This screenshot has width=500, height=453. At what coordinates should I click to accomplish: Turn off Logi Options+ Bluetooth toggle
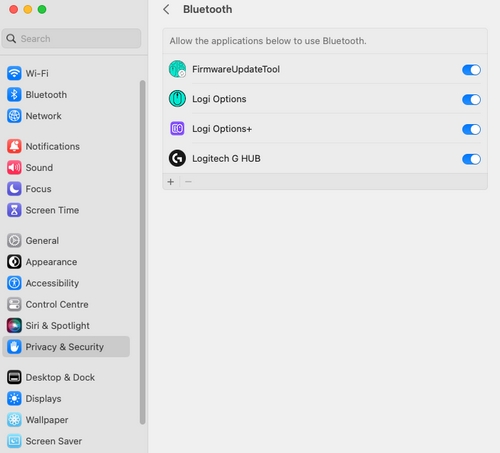point(471,129)
